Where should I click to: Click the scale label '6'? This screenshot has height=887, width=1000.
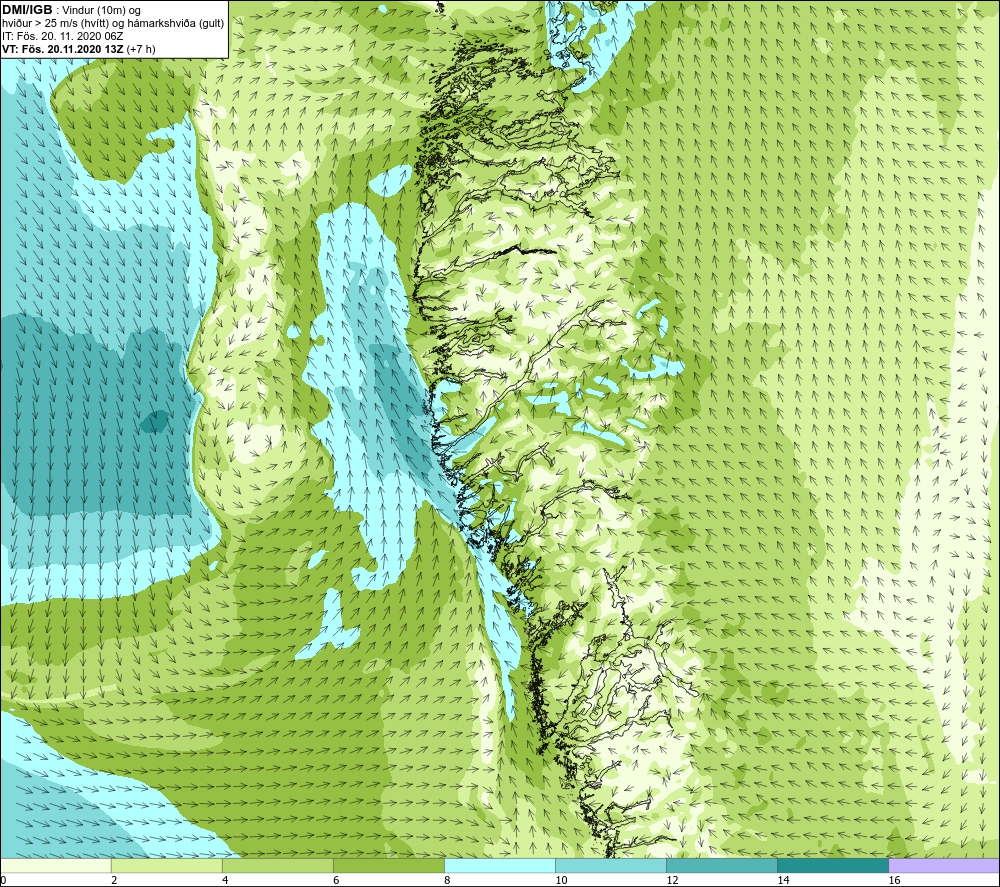[336, 880]
